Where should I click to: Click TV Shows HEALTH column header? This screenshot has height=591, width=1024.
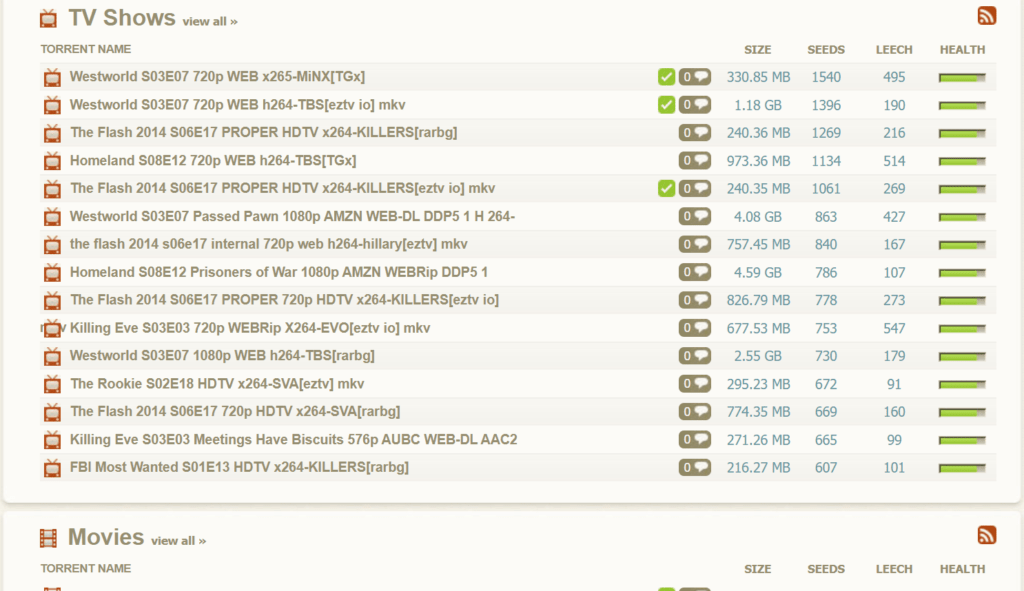[963, 50]
